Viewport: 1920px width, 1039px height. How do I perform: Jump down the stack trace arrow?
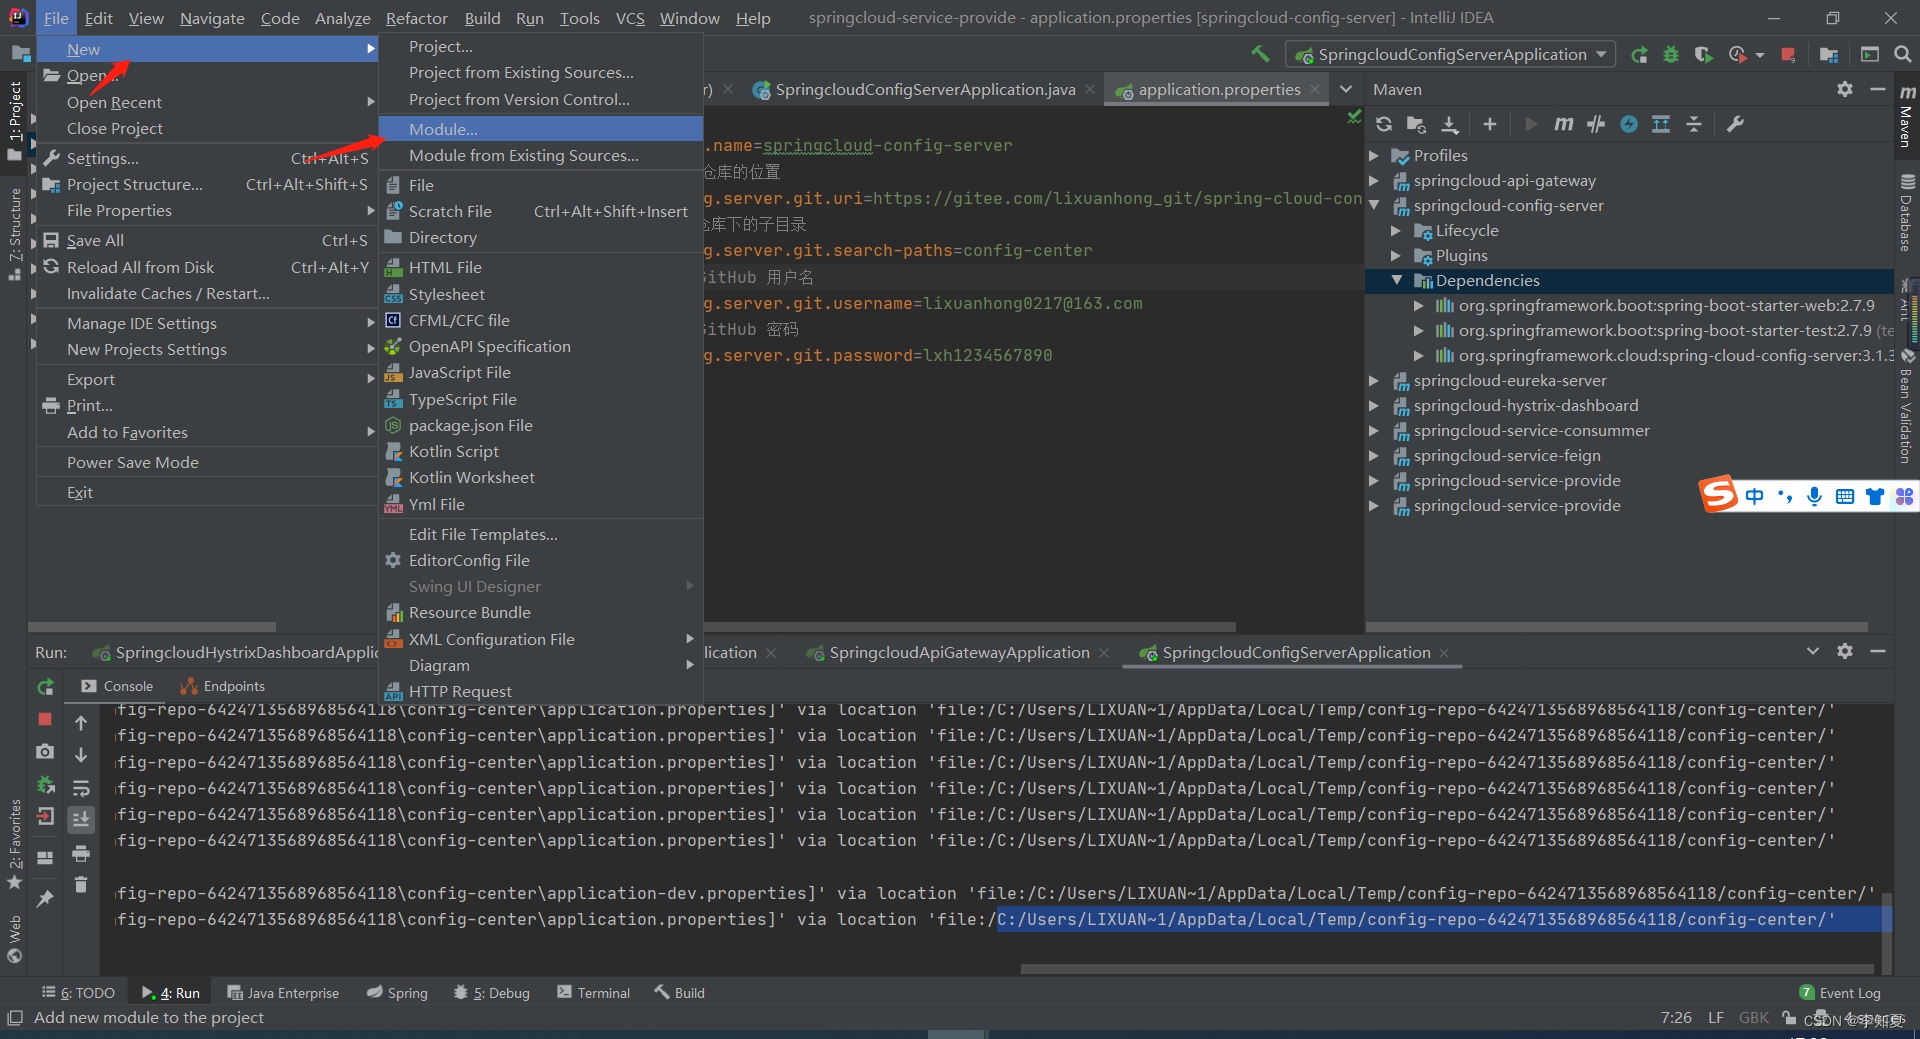coord(81,755)
